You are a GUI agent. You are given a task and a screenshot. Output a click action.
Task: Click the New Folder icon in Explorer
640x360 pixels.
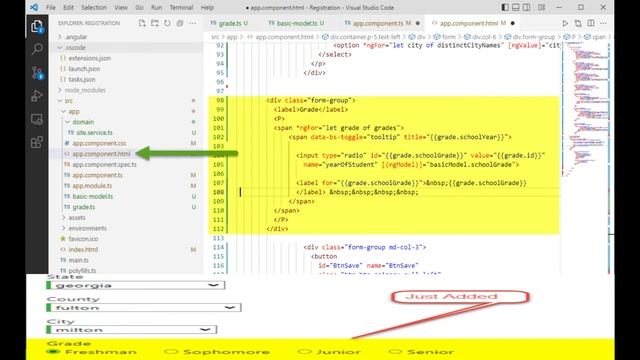[155, 23]
